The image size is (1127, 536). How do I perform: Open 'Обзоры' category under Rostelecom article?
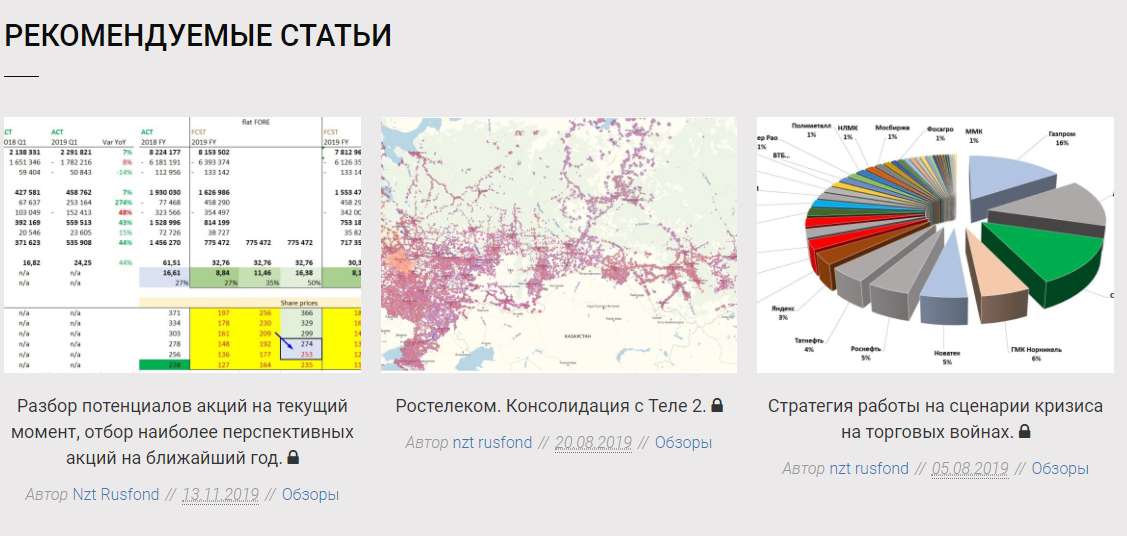[683, 442]
